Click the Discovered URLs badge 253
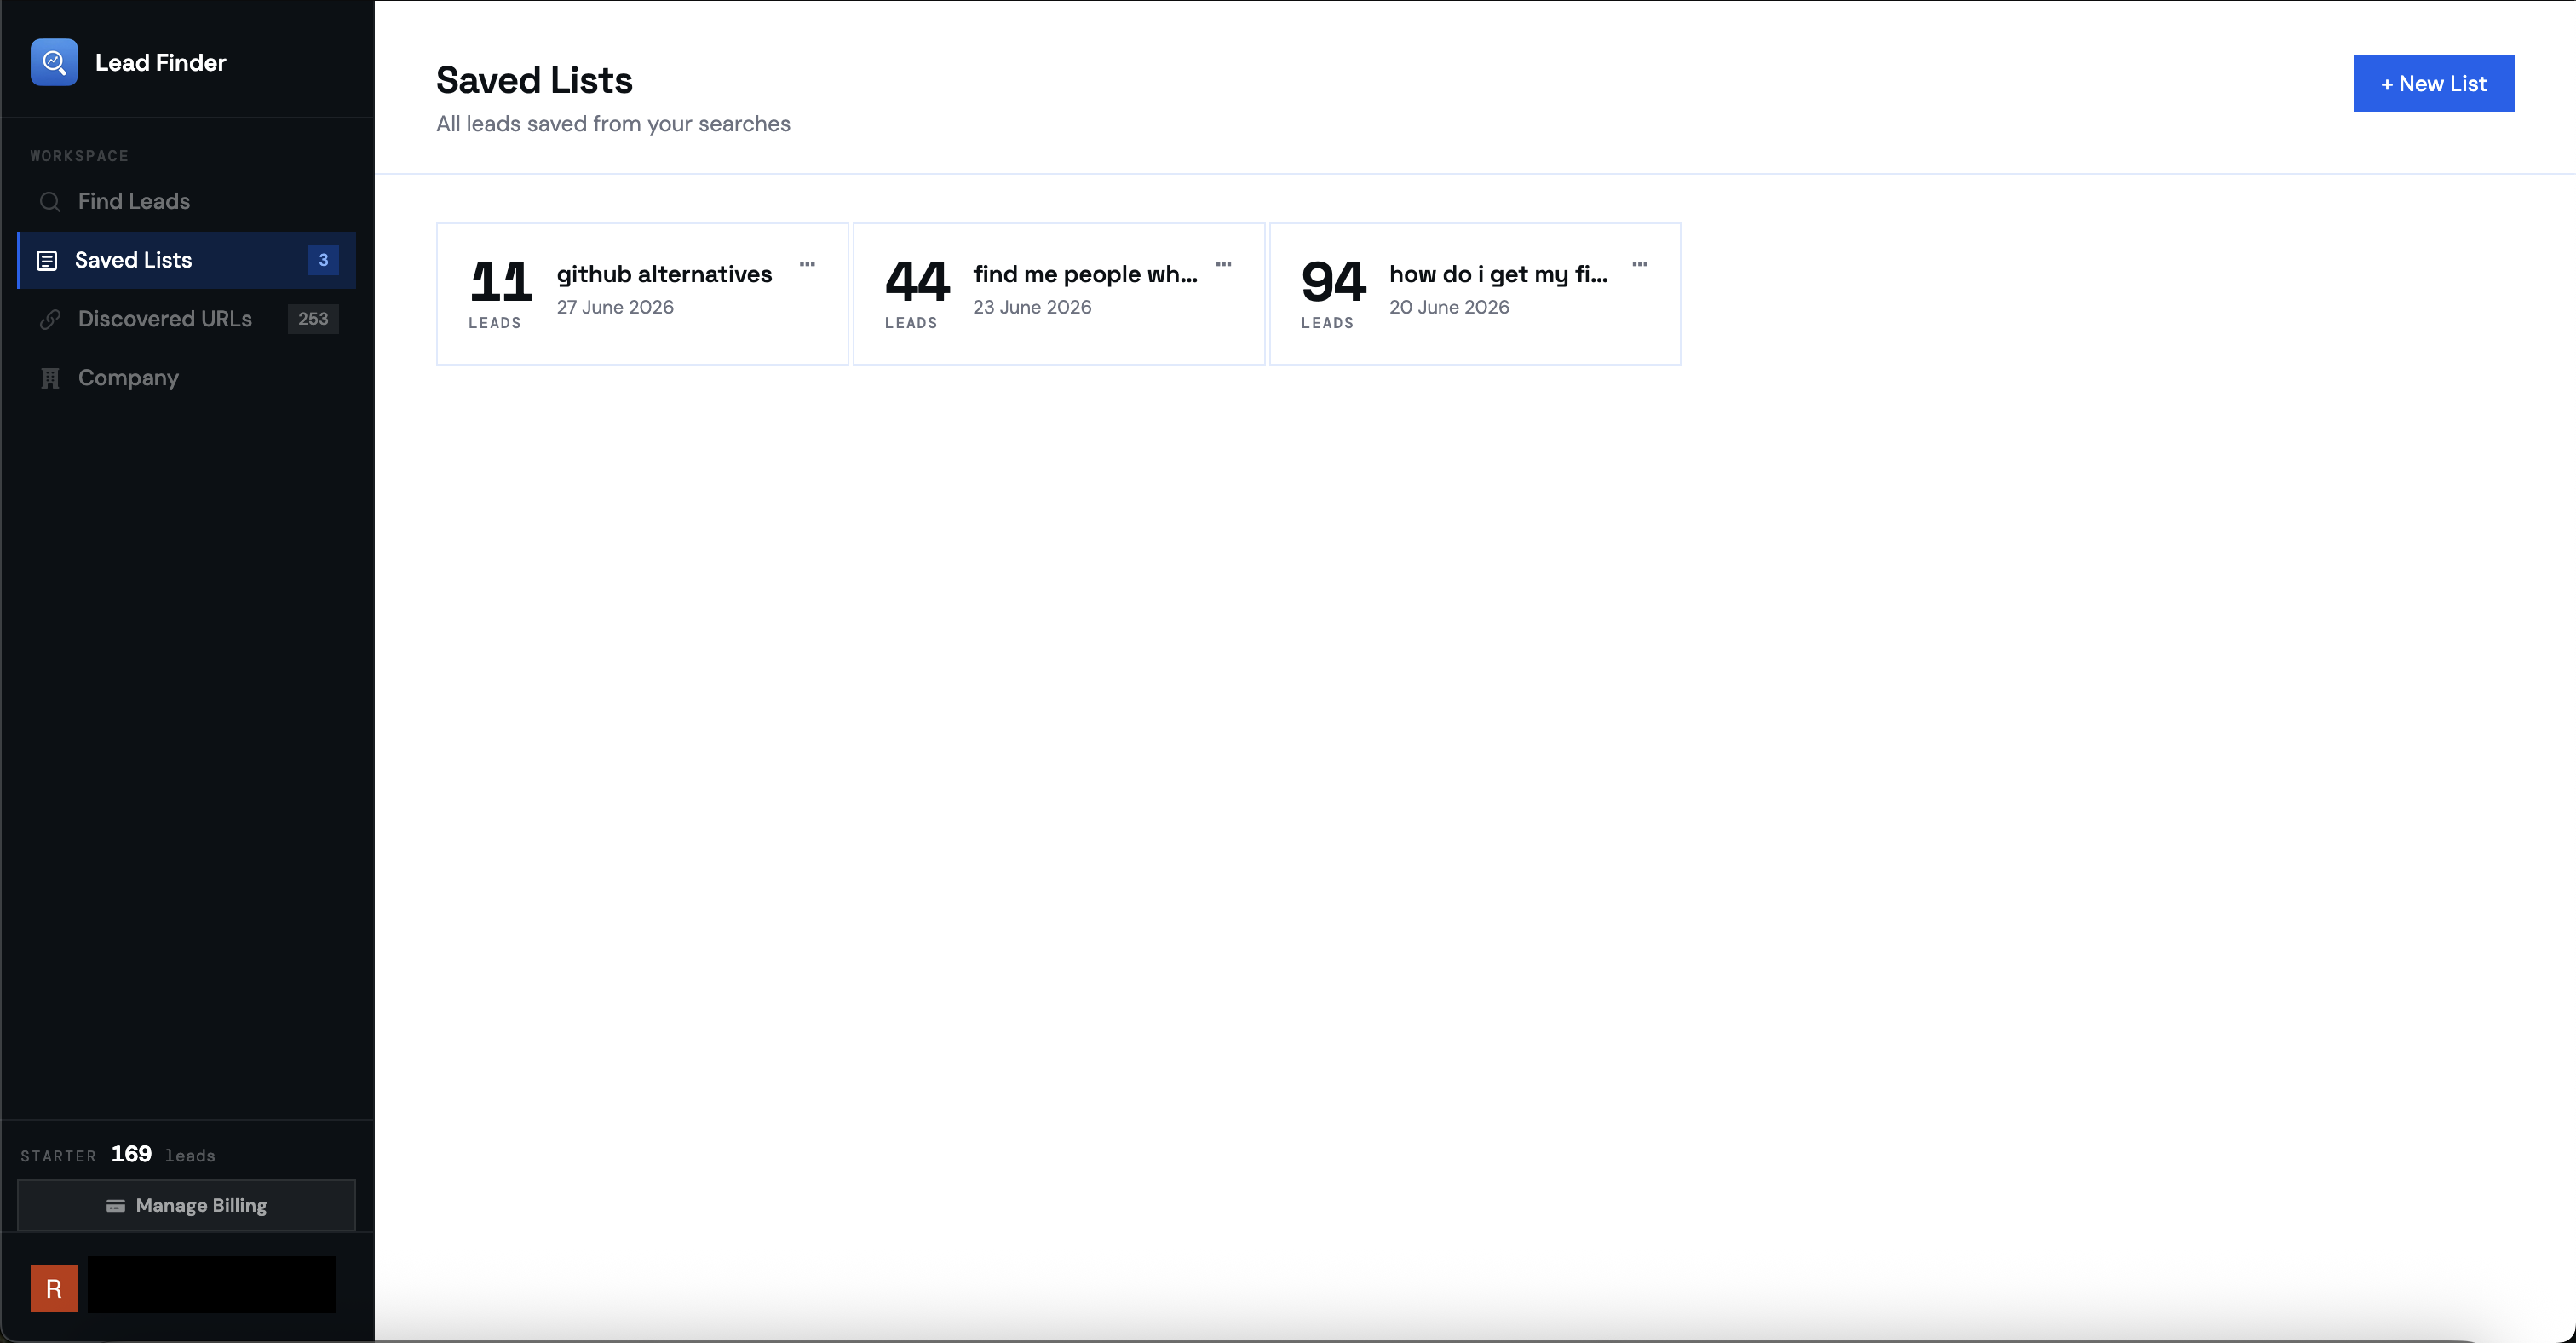 pos(313,320)
